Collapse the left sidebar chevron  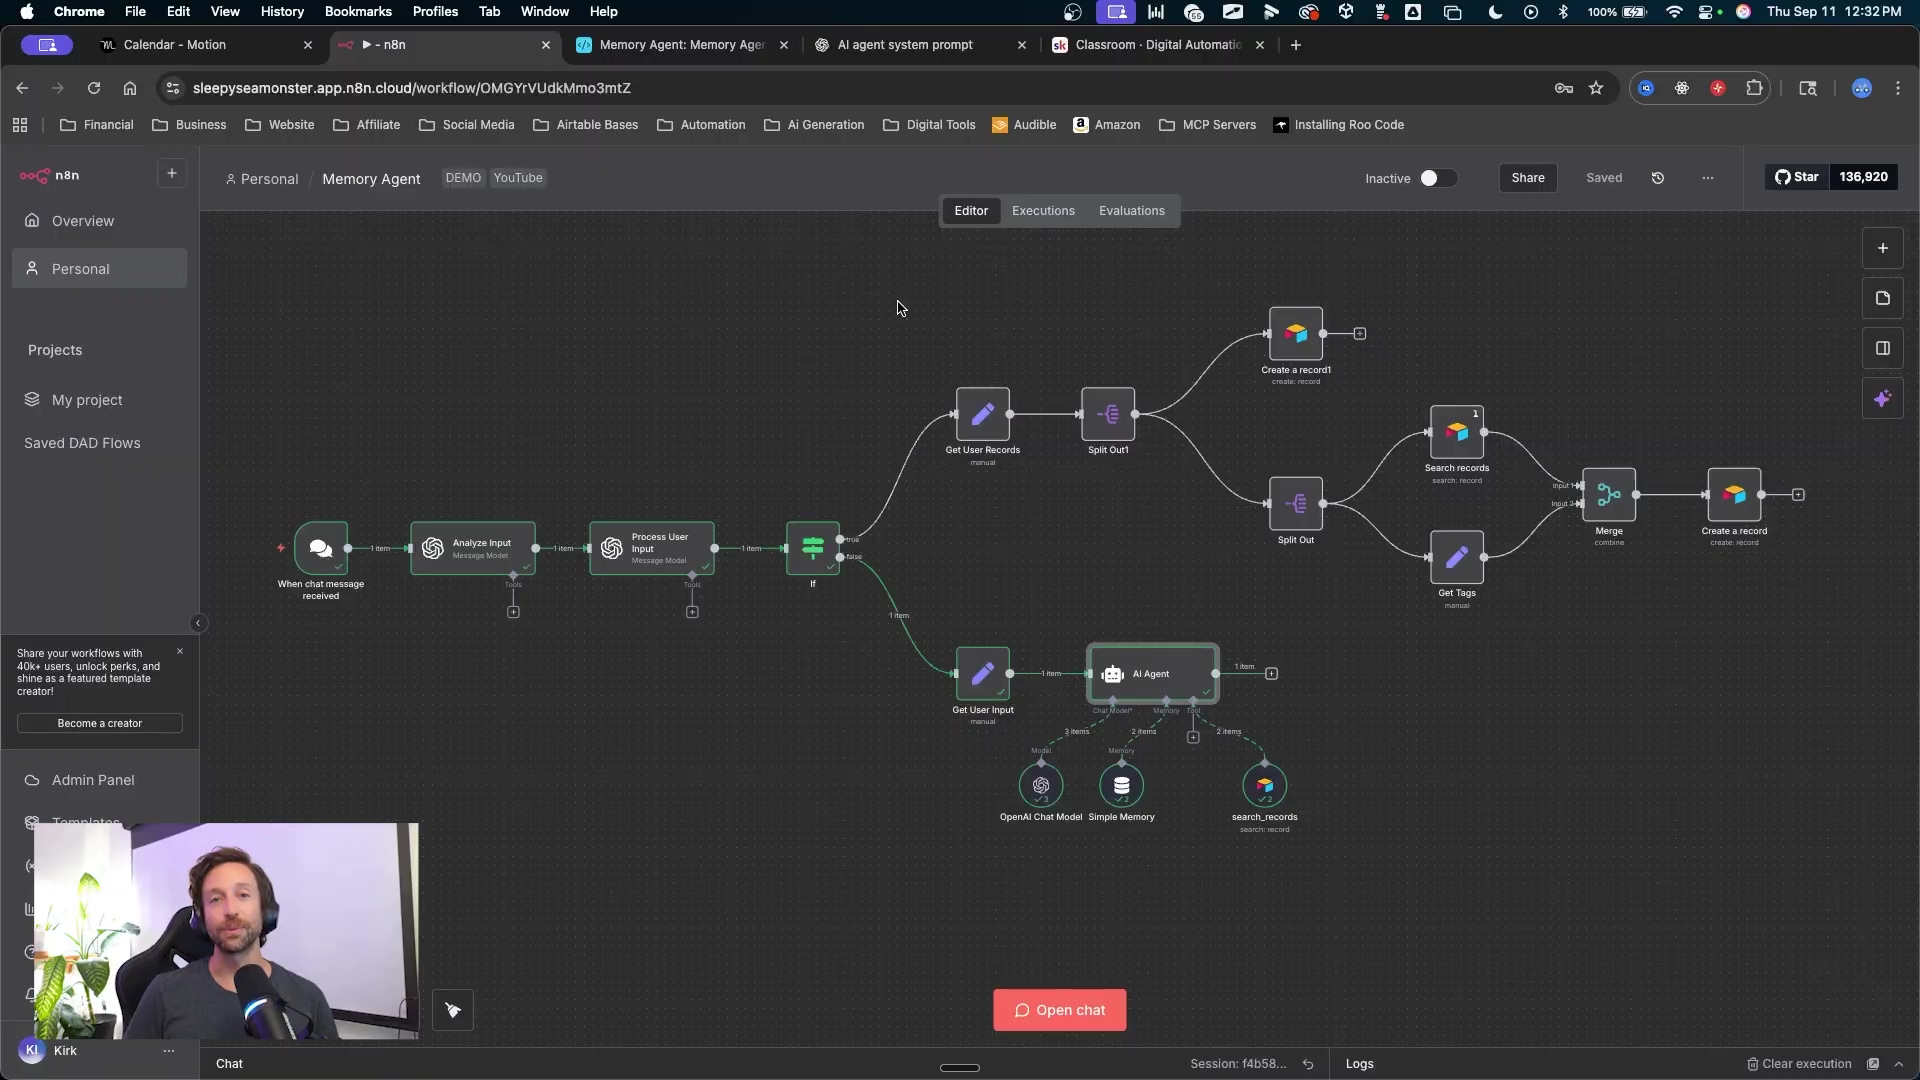pos(198,623)
